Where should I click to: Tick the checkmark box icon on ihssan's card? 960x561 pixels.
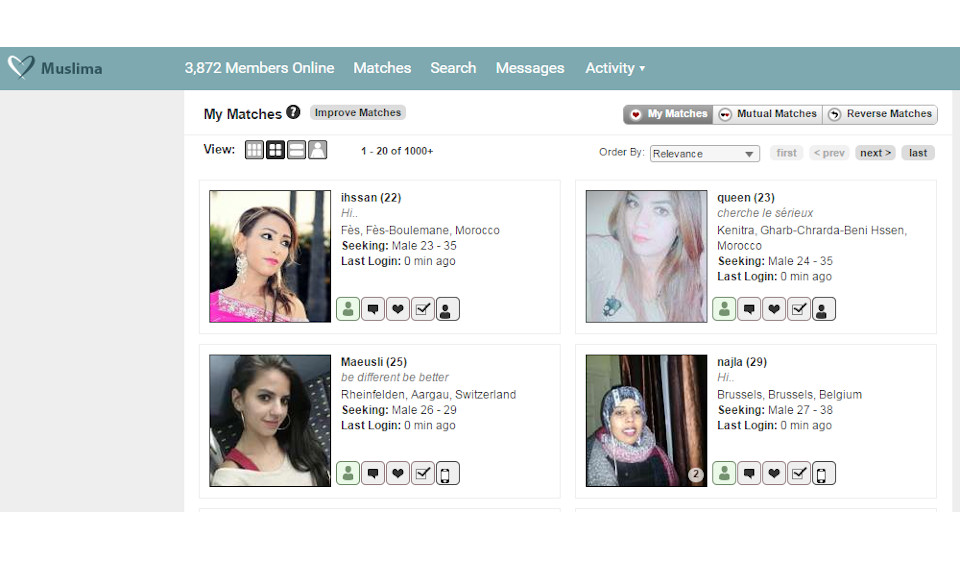423,309
